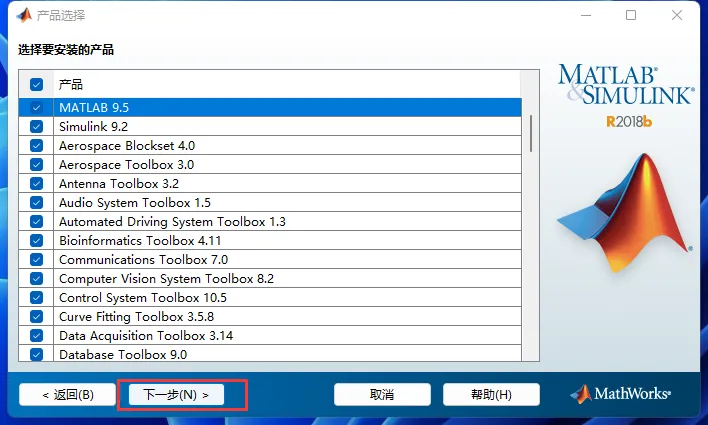Uncheck the Control System Toolbox 10.5 checkbox
The image size is (708, 425).
pos(36,297)
